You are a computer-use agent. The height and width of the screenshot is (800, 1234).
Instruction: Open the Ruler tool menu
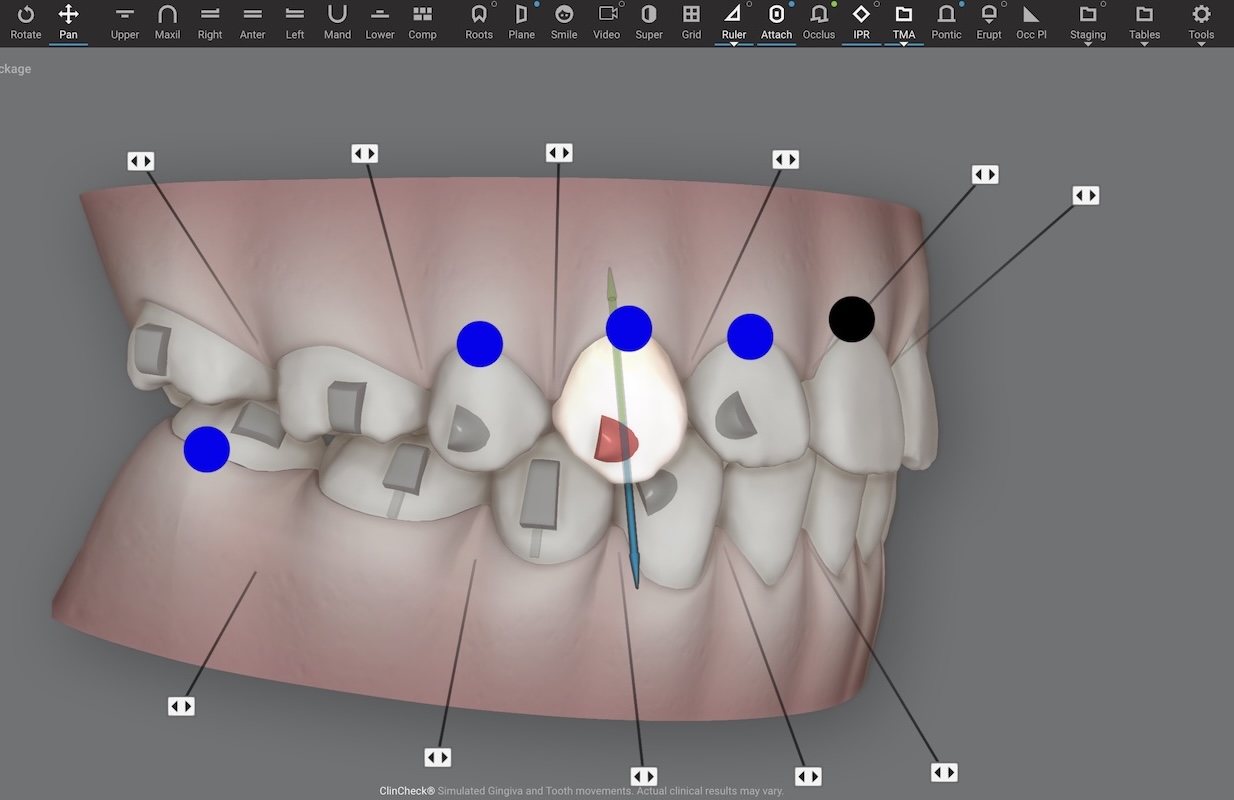734,22
